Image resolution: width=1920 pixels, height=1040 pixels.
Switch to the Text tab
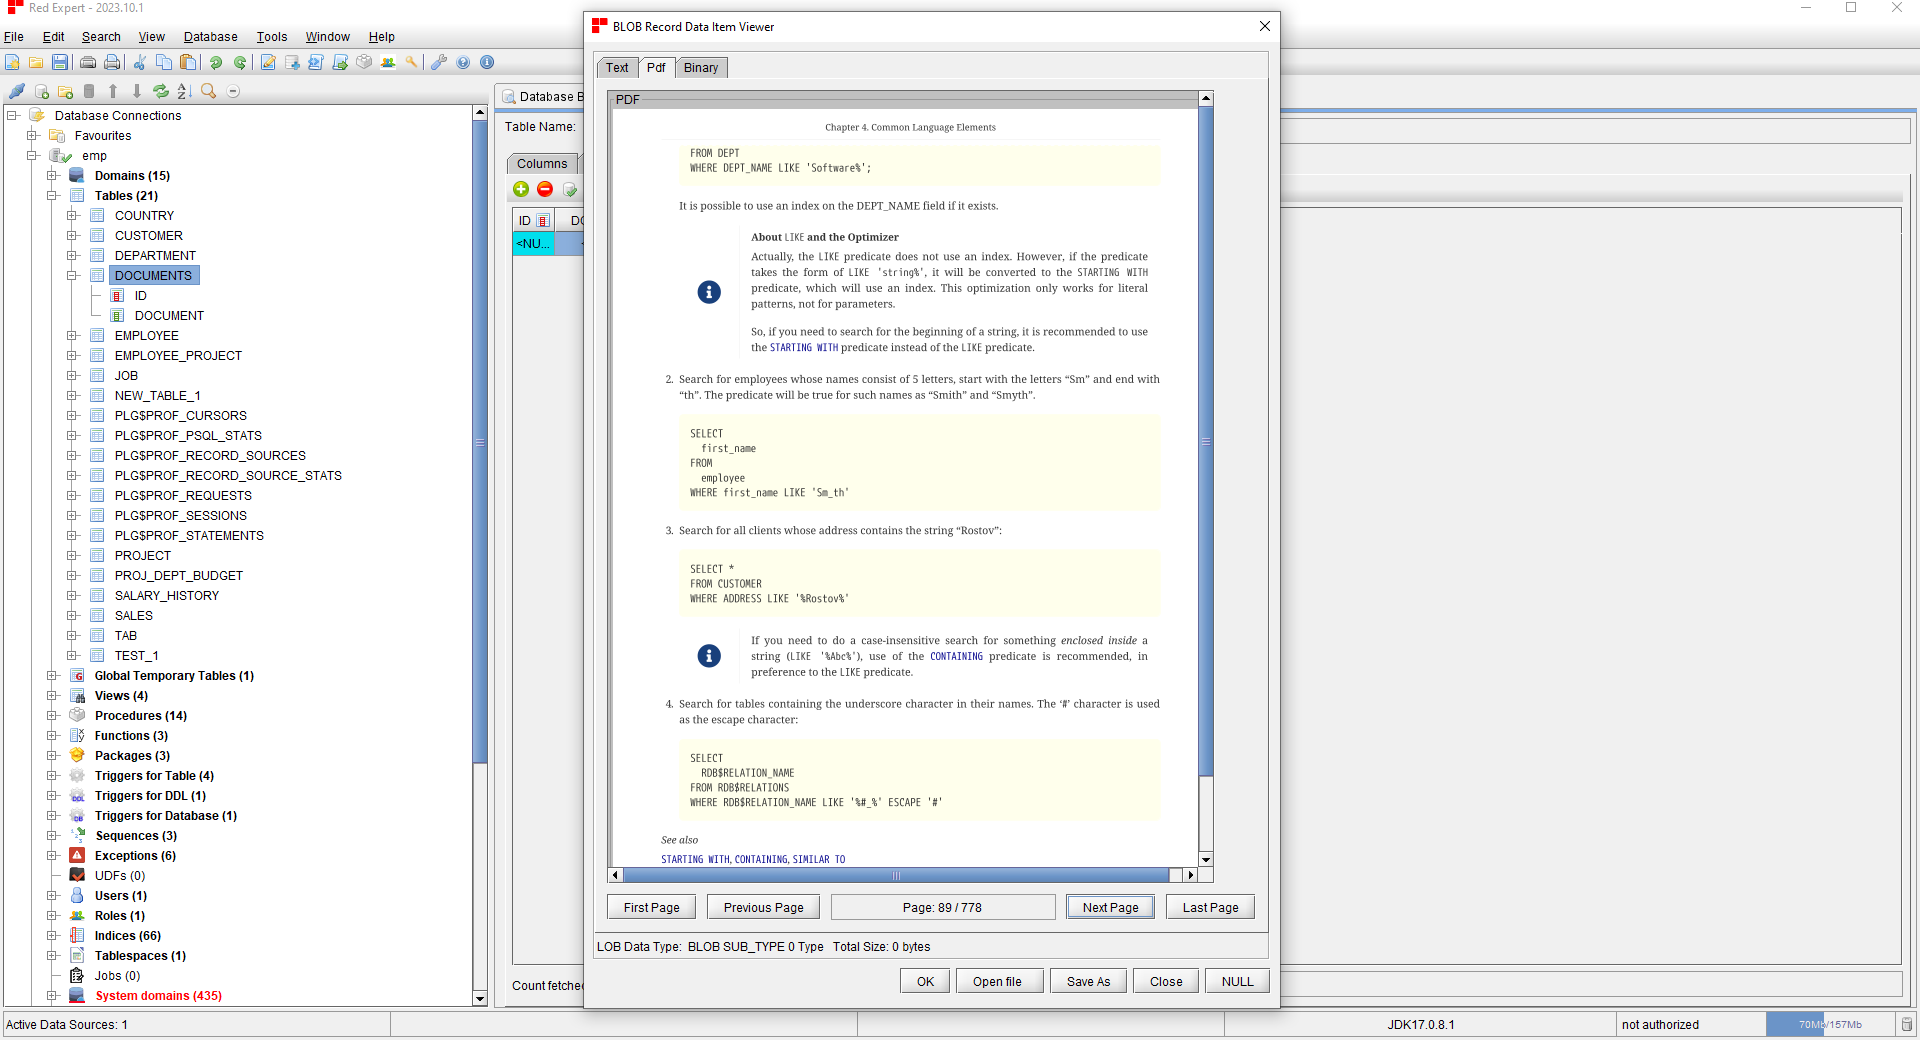[x=617, y=68]
